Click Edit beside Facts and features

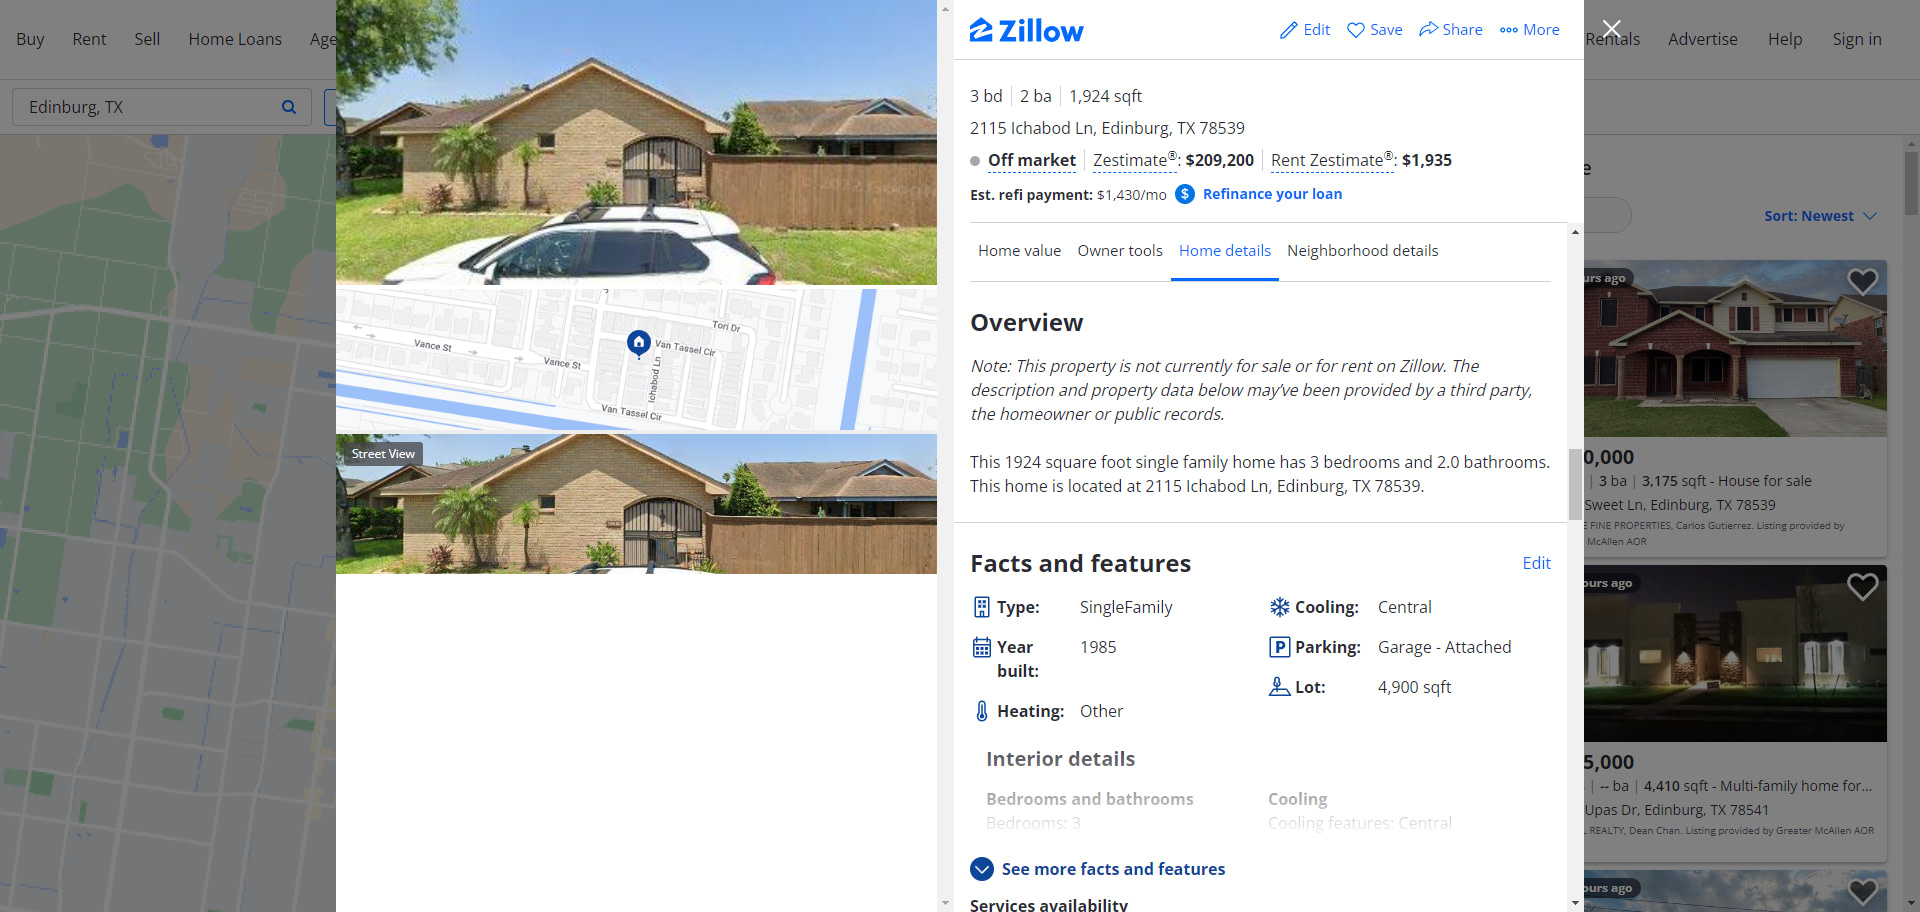(x=1536, y=563)
